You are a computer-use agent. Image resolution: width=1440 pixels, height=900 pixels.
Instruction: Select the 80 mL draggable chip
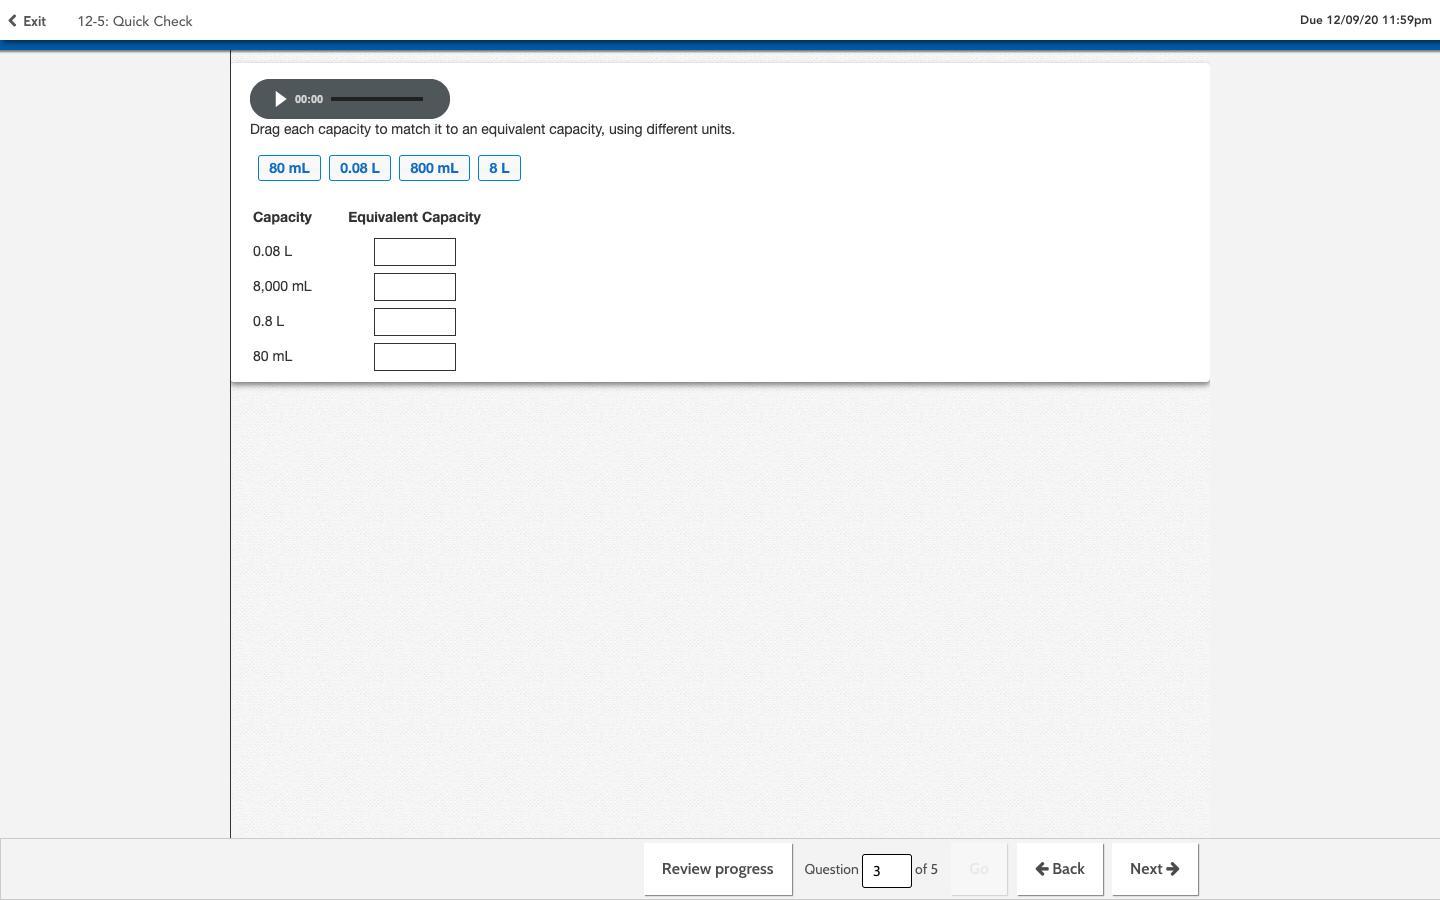289,168
